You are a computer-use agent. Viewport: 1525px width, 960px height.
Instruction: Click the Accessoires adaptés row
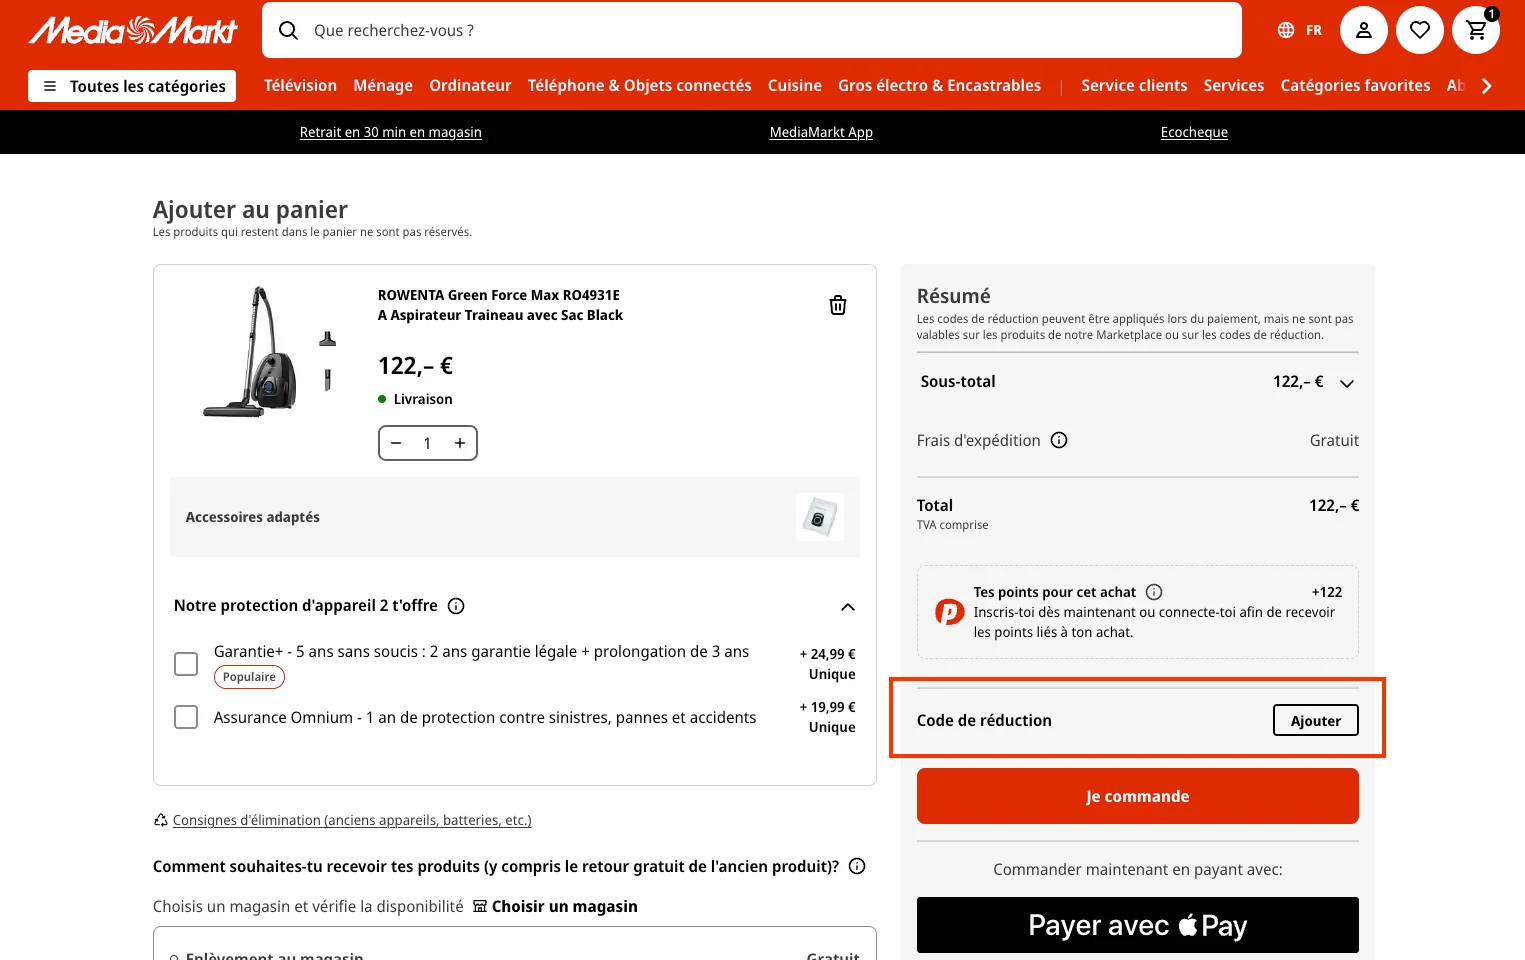coord(515,517)
